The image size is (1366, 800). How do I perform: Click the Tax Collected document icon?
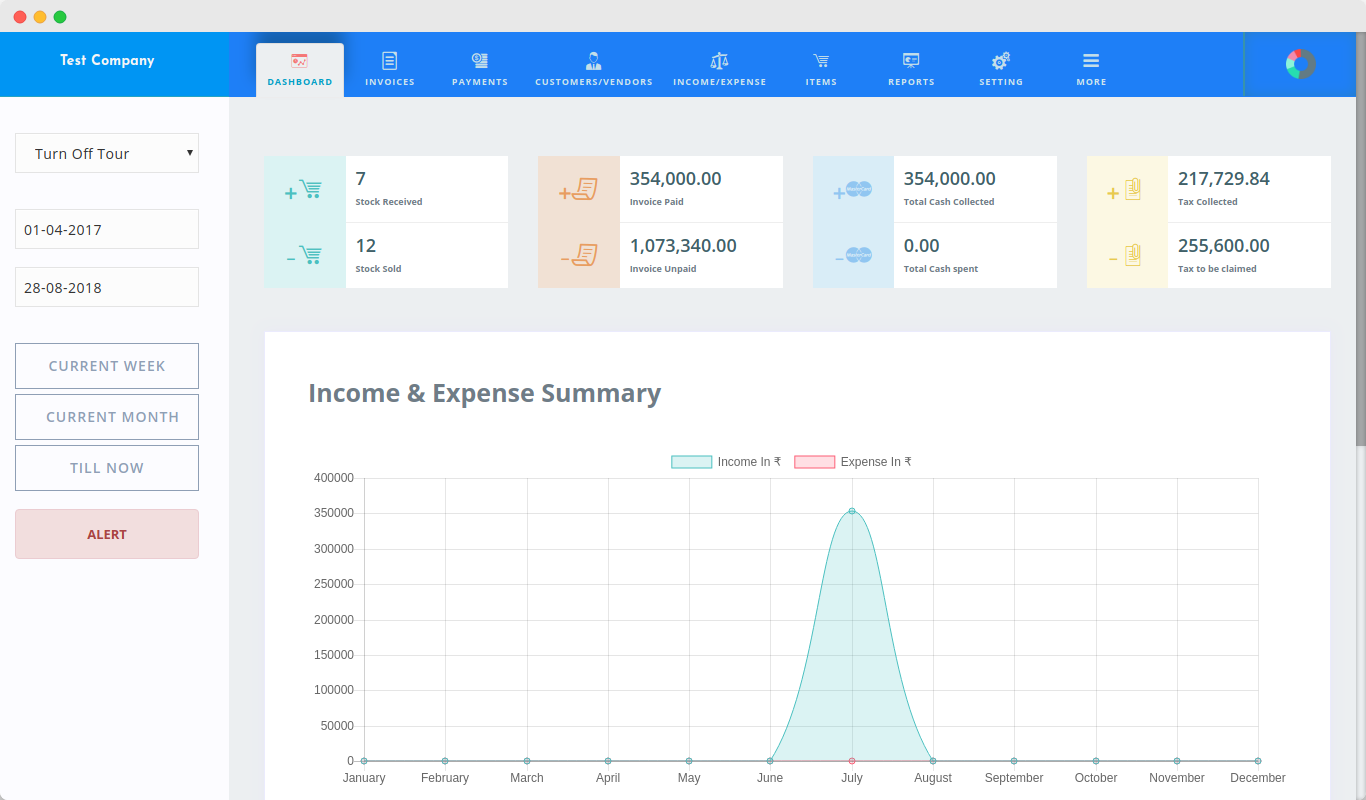(1125, 189)
